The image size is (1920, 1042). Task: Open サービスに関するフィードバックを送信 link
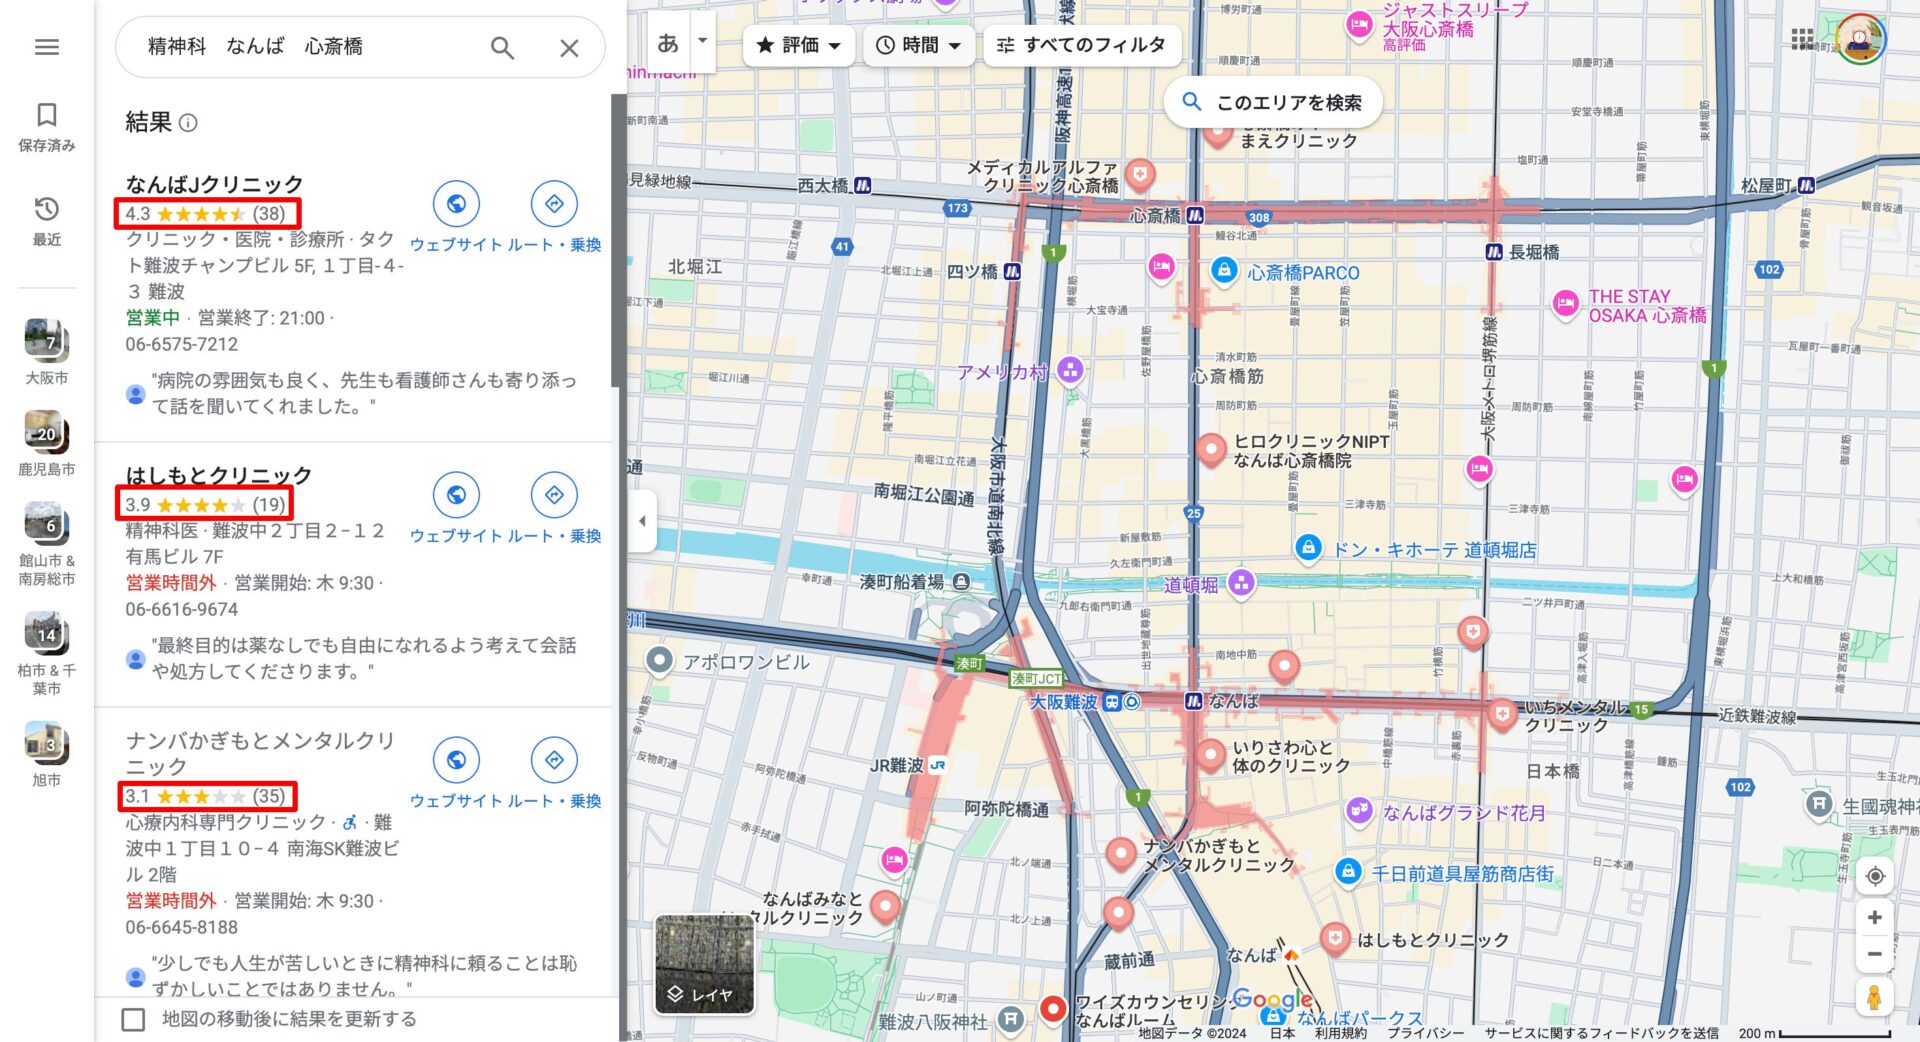(1601, 1033)
